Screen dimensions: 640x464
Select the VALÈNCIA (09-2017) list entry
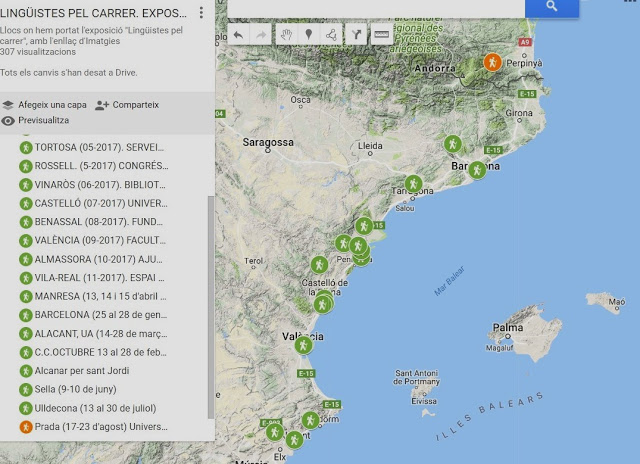[x=100, y=240]
